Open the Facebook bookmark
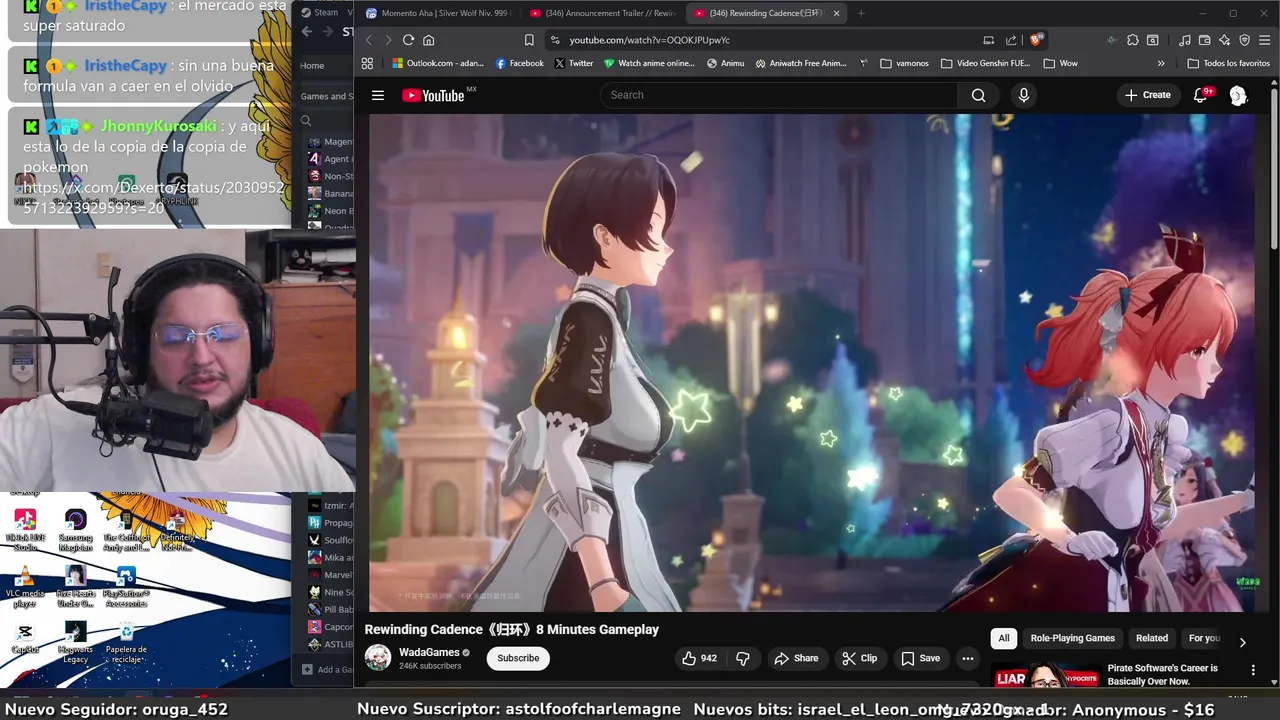The width and height of the screenshot is (1280, 720). coord(520,63)
